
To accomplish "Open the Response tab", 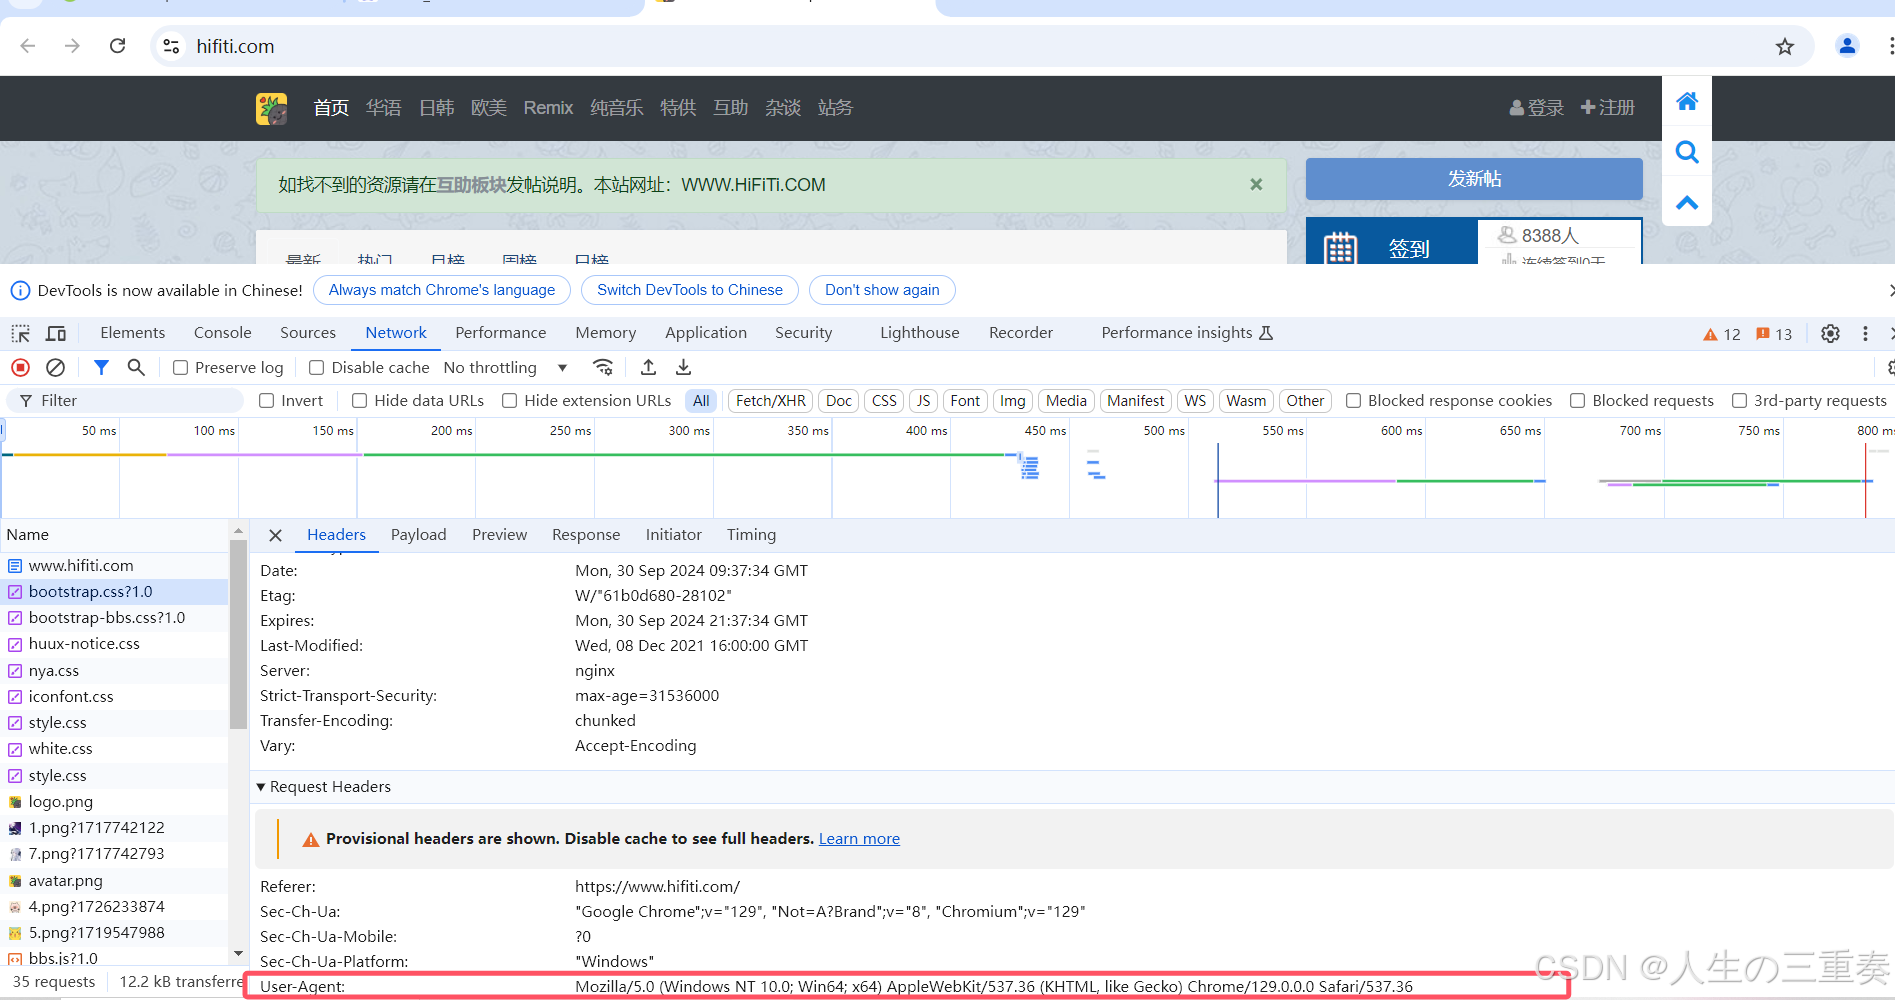I will [x=586, y=535].
